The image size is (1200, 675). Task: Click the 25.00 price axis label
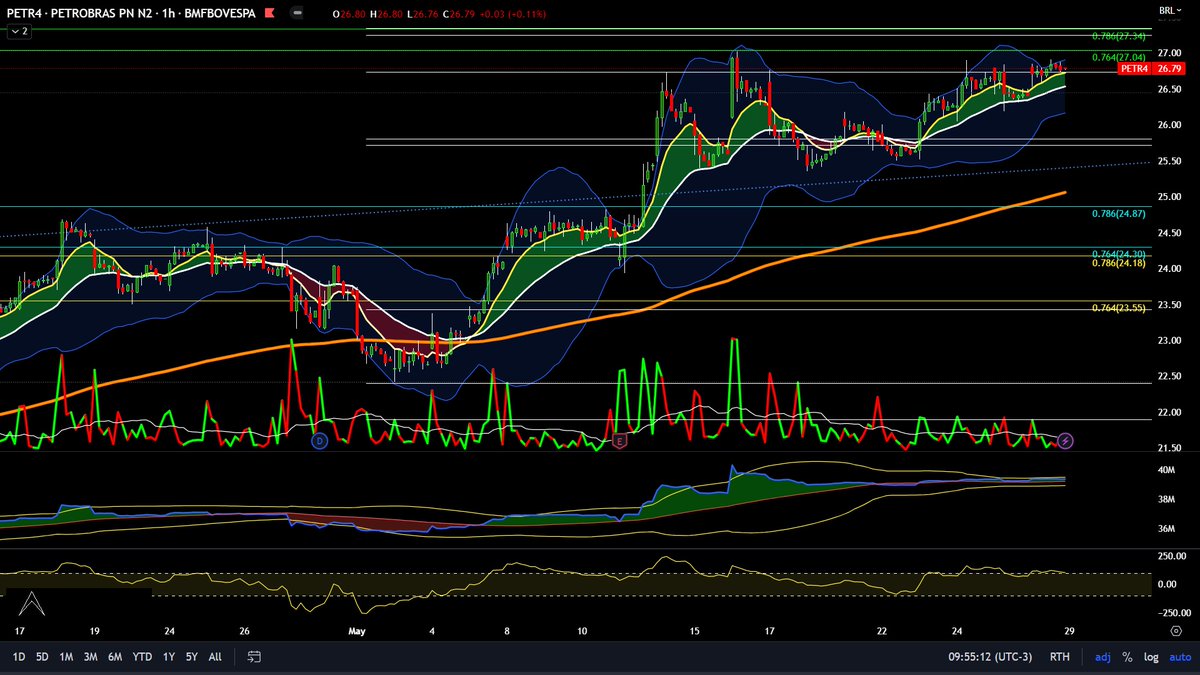coord(1169,197)
